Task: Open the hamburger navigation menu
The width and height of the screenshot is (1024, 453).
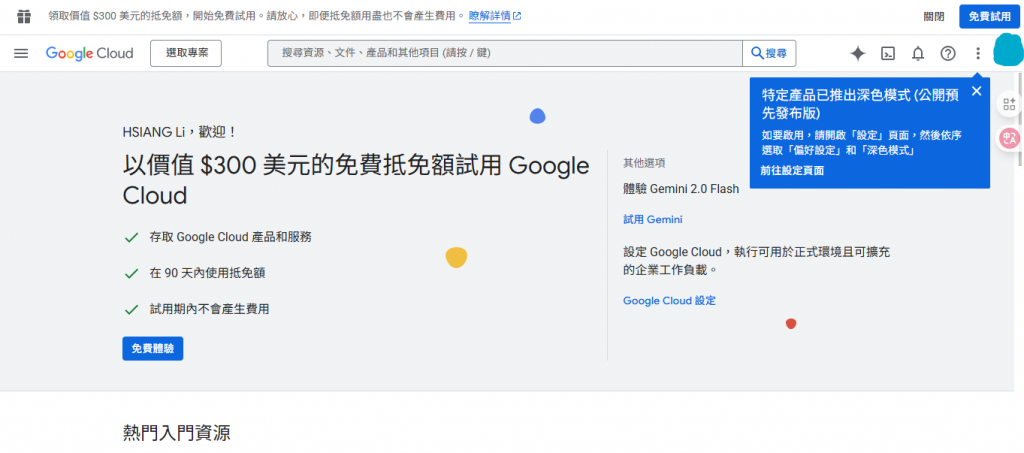Action: coord(21,54)
